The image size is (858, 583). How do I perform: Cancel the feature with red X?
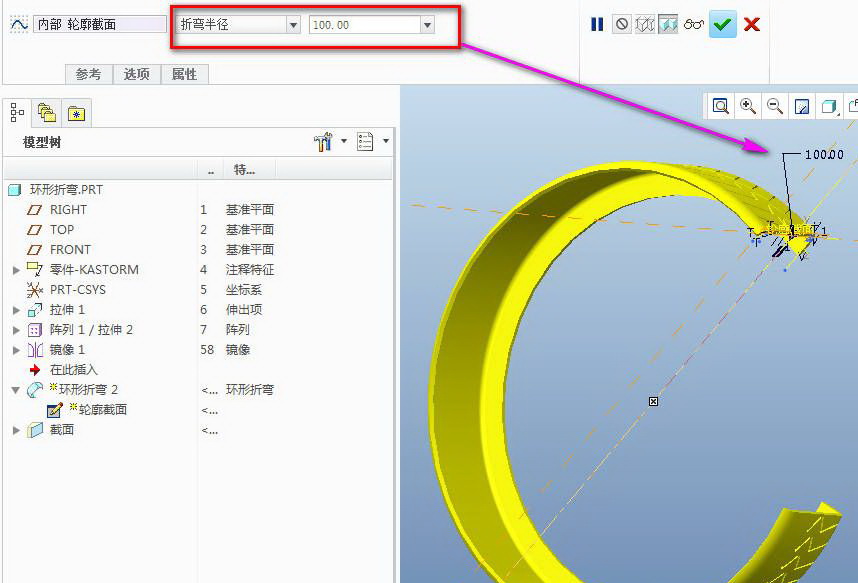tap(752, 24)
